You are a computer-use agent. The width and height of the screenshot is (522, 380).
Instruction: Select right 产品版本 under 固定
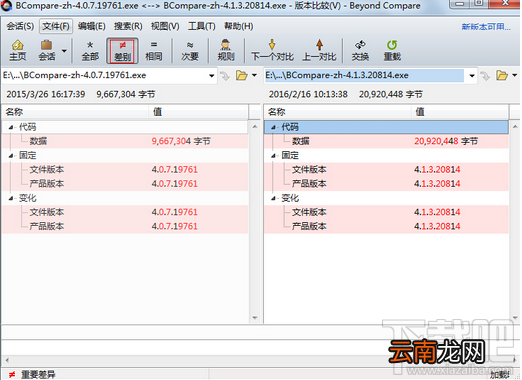point(386,184)
